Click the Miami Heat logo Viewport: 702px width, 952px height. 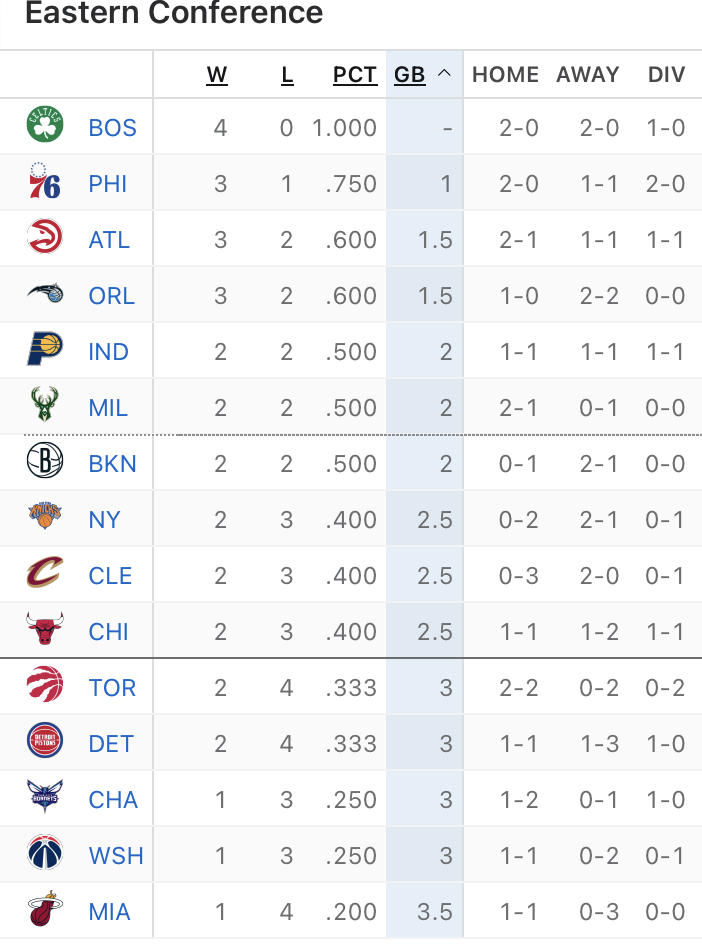tap(45, 911)
